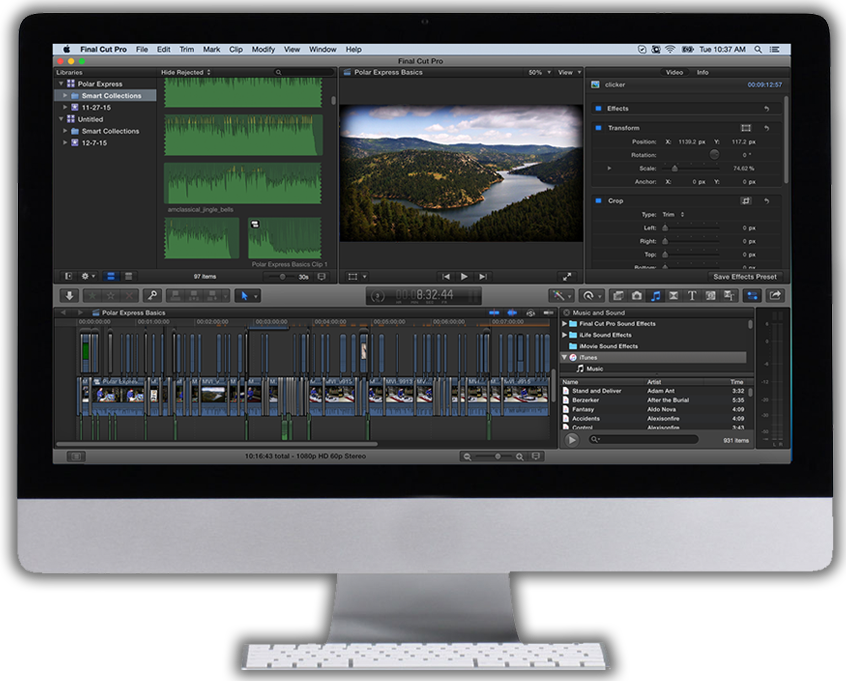Open the Photos browser camera icon
The width and height of the screenshot is (846, 681).
[x=637, y=295]
